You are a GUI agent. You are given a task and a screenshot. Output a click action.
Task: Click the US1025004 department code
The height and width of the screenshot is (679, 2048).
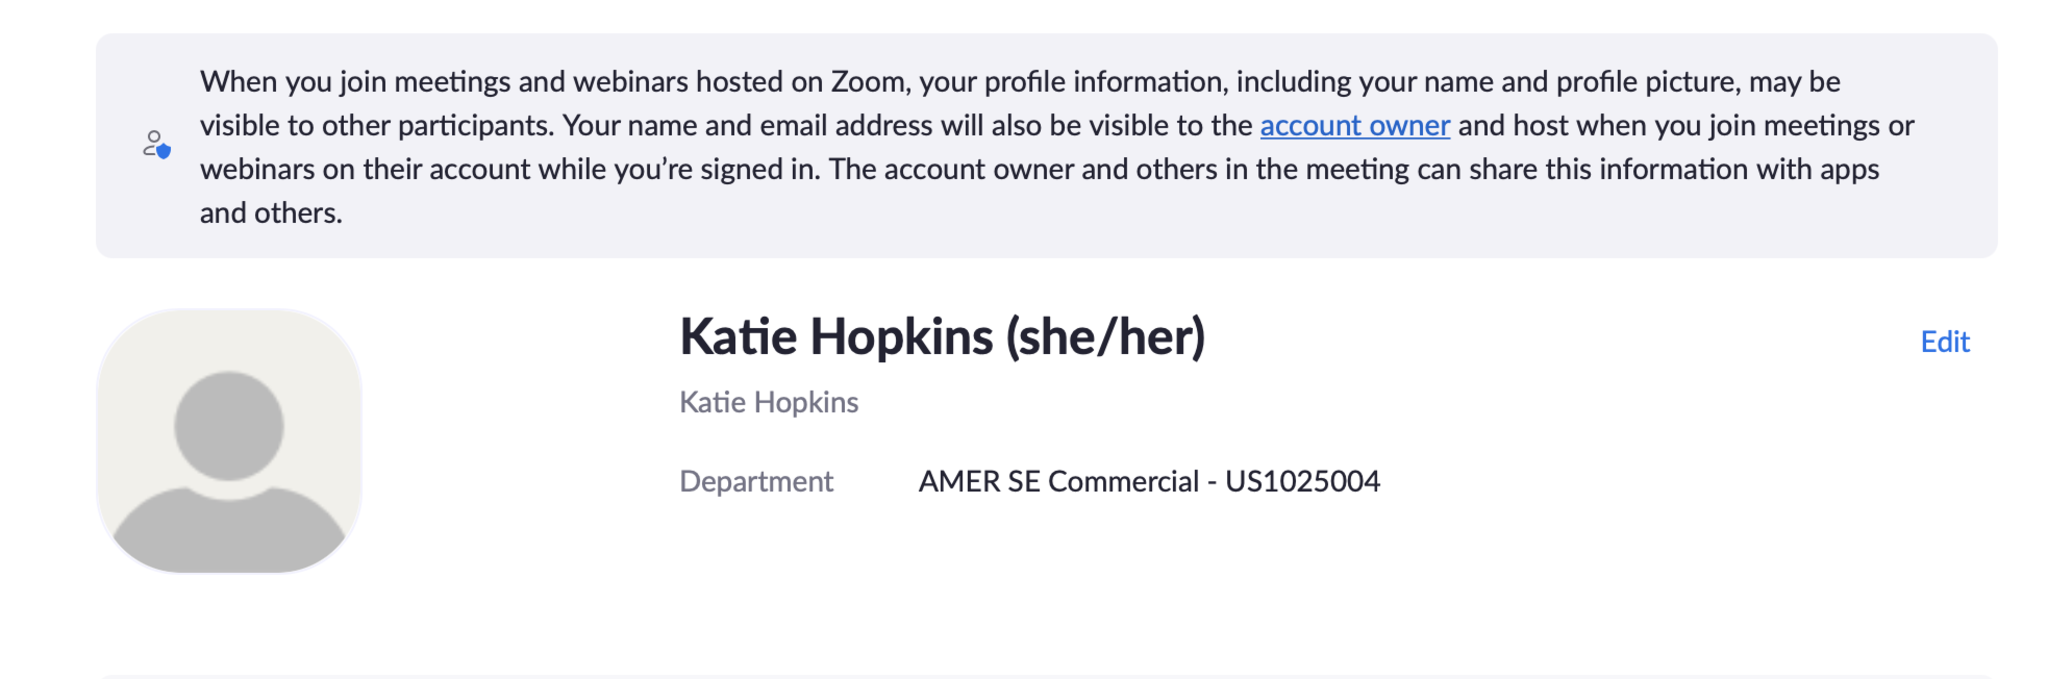pos(1302,482)
